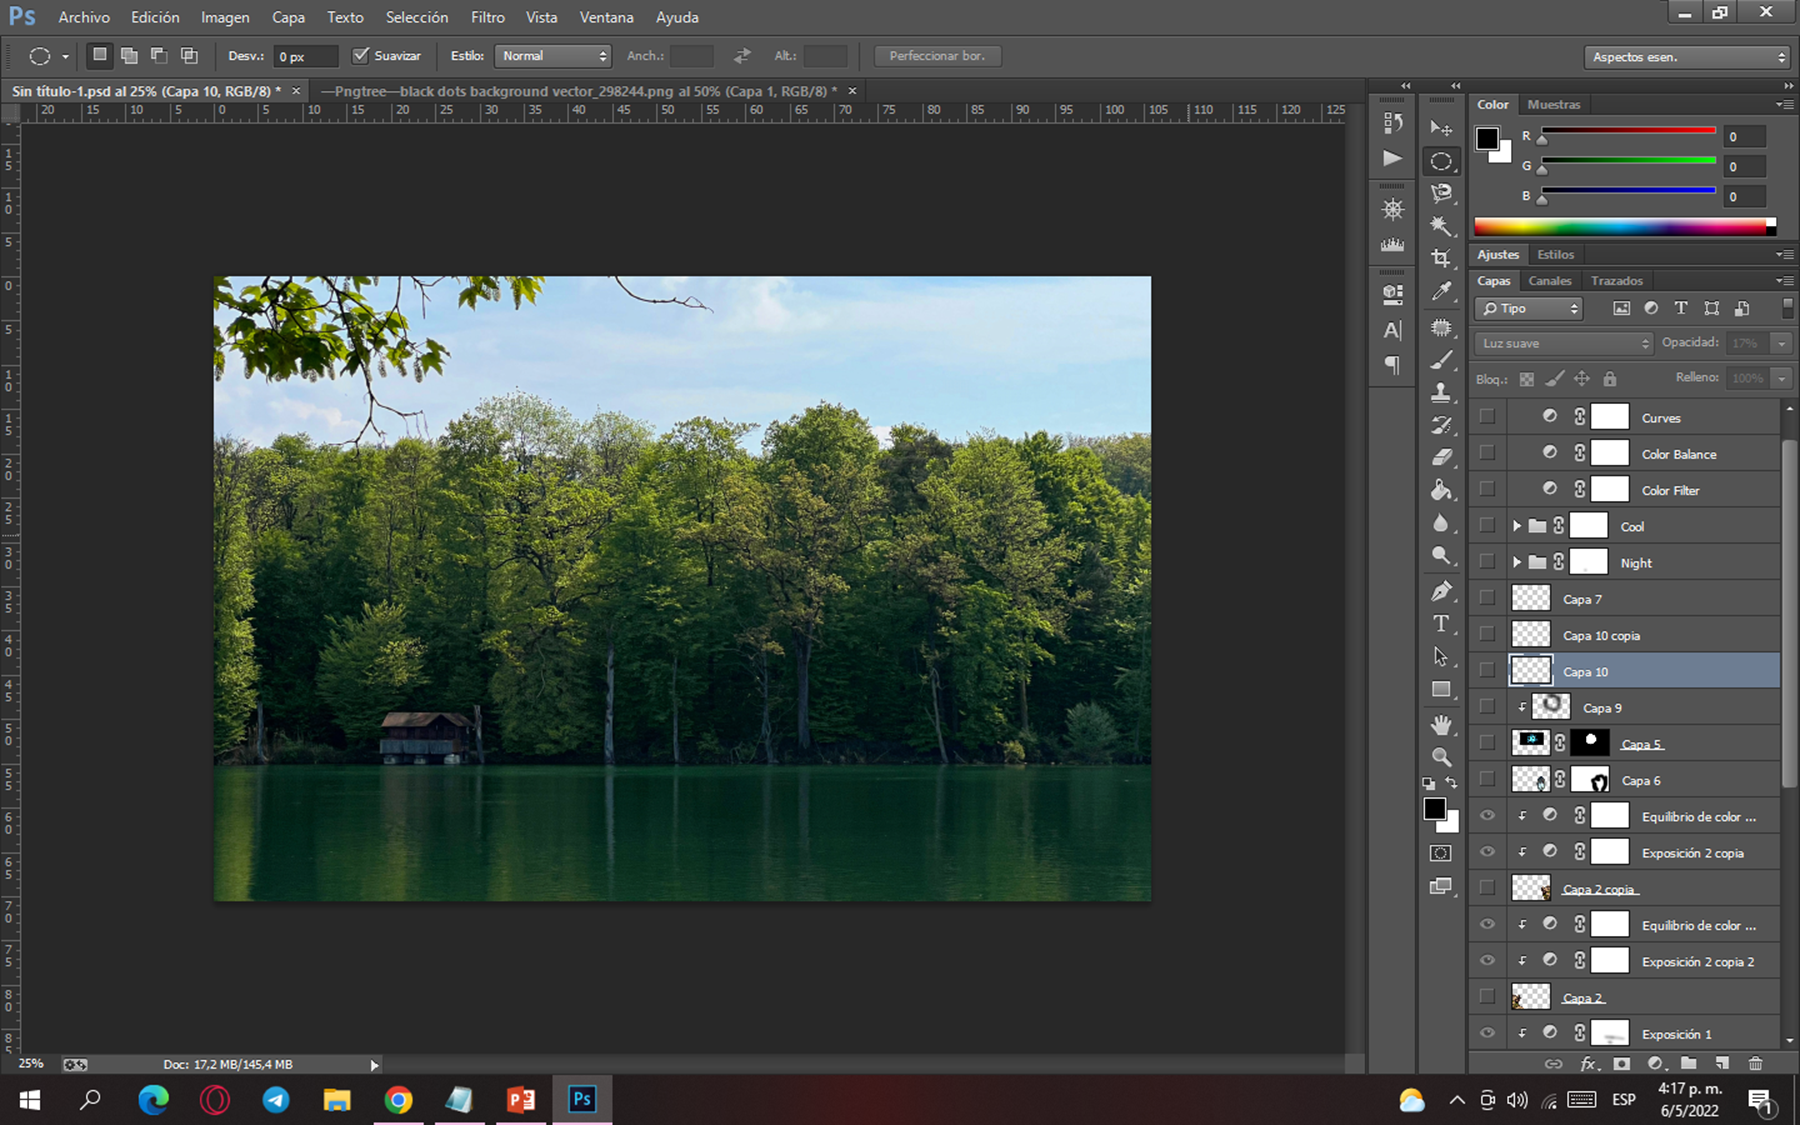Open the Aspectos esen. workspace dropdown
Screen dimensions: 1800x1125
point(1686,57)
